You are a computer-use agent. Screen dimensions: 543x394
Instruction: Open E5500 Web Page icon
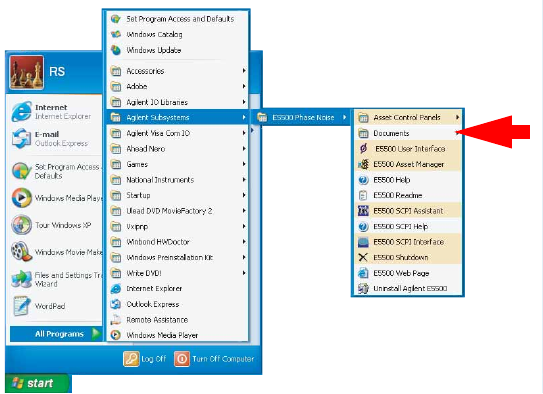tap(363, 273)
